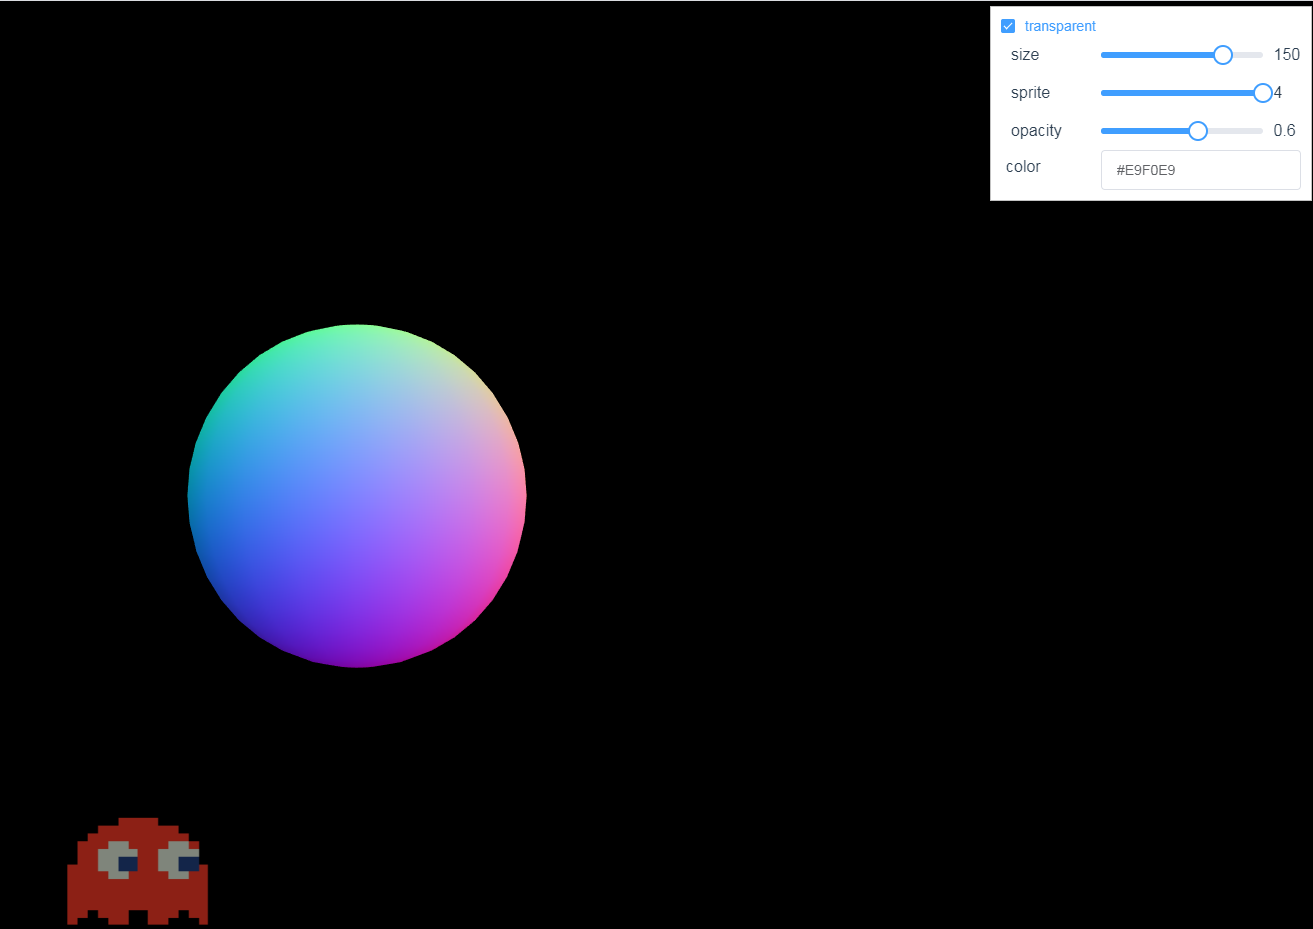The height and width of the screenshot is (929, 1313).
Task: Select the sprite slider handle
Action: pos(1262,92)
